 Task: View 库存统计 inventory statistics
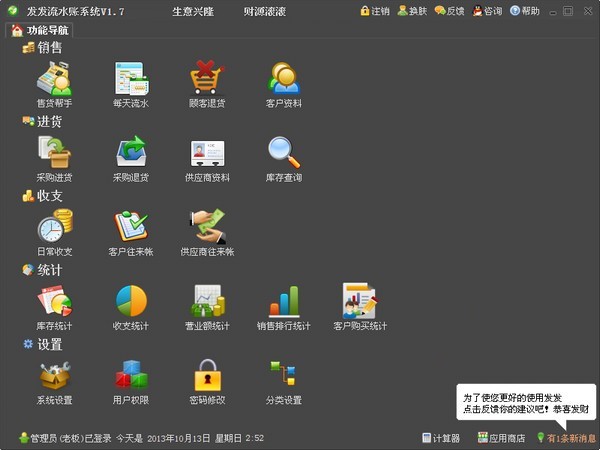(x=54, y=301)
